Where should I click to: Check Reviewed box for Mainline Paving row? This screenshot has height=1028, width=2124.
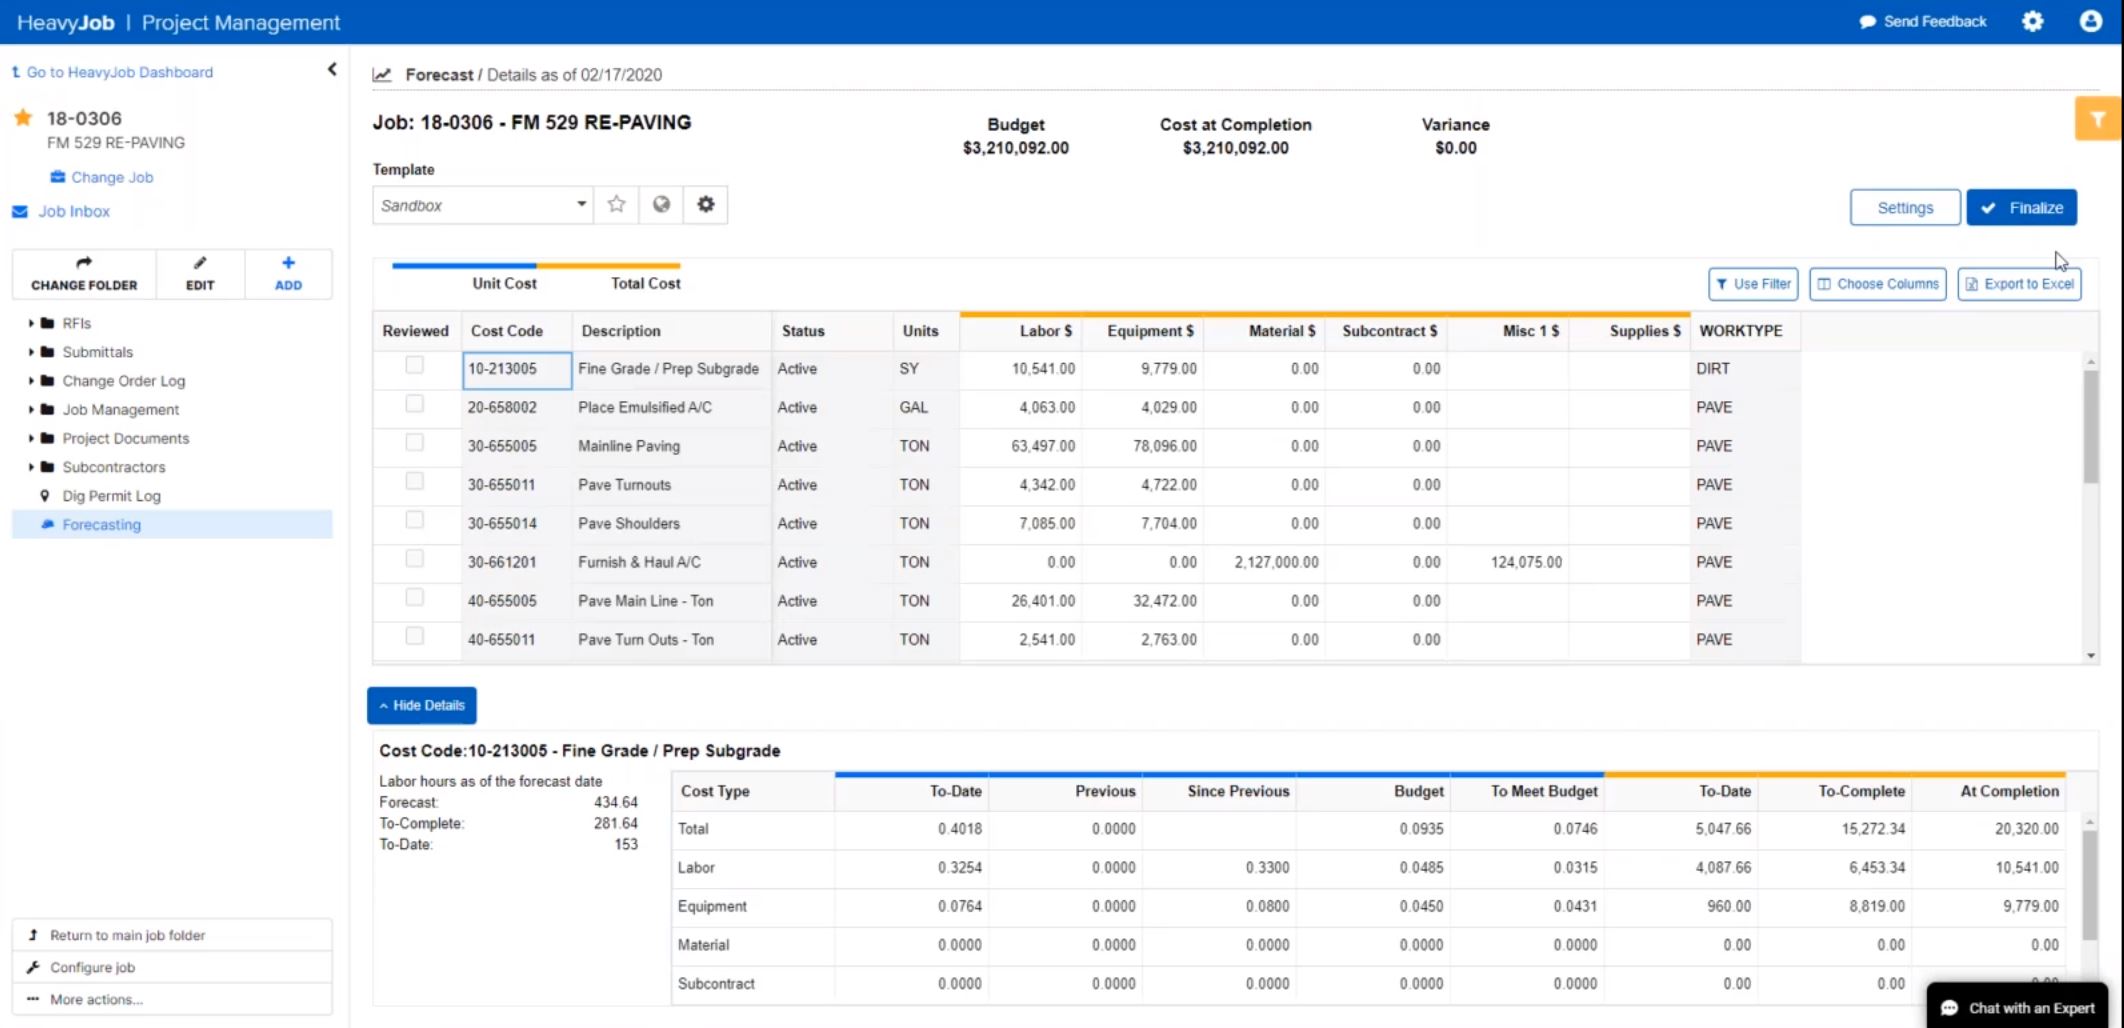[415, 442]
